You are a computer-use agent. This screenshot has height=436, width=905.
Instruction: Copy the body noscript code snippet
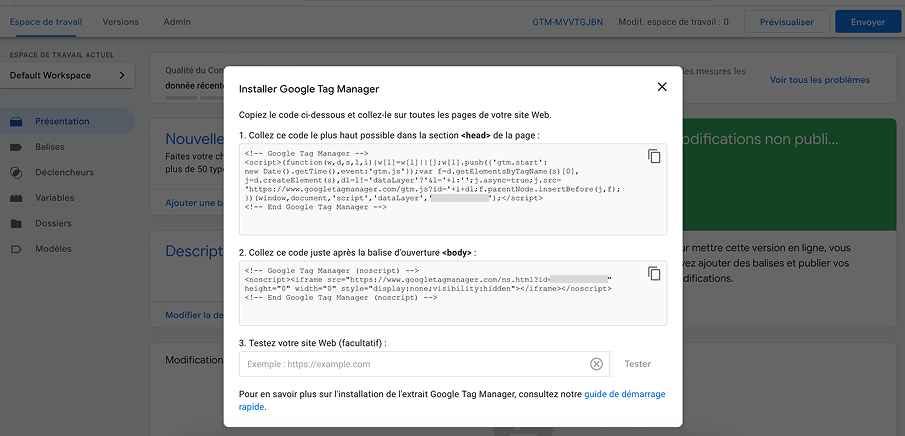(x=653, y=273)
